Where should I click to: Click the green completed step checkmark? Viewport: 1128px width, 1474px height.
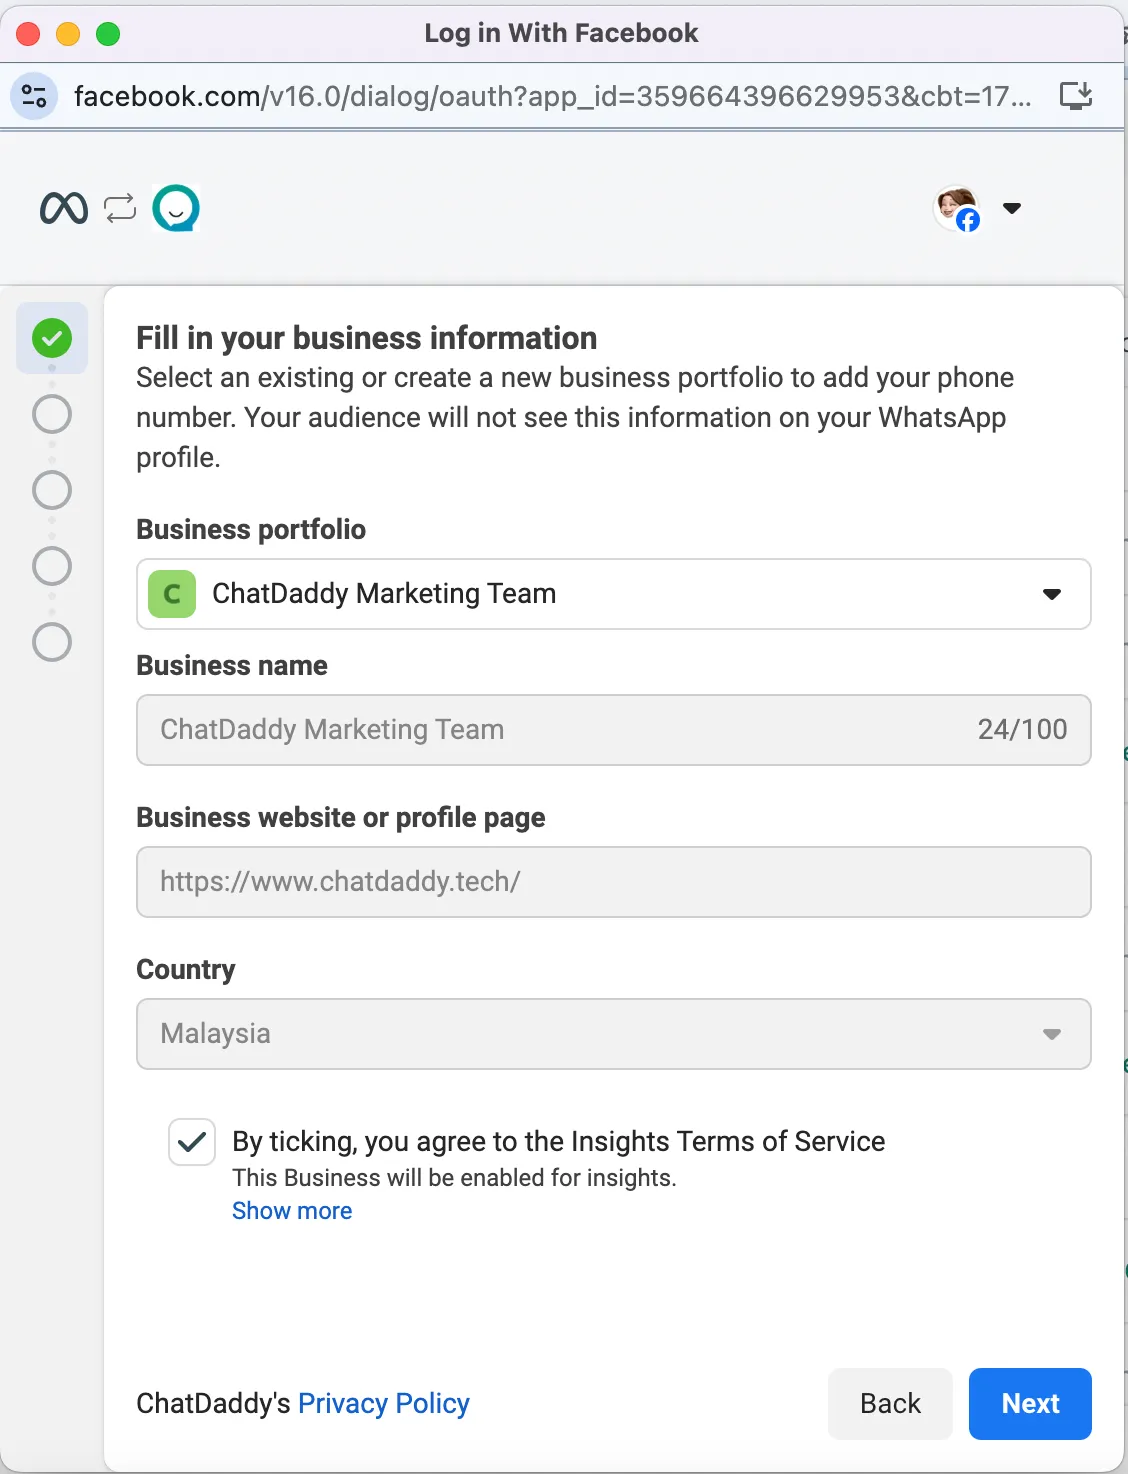52,338
